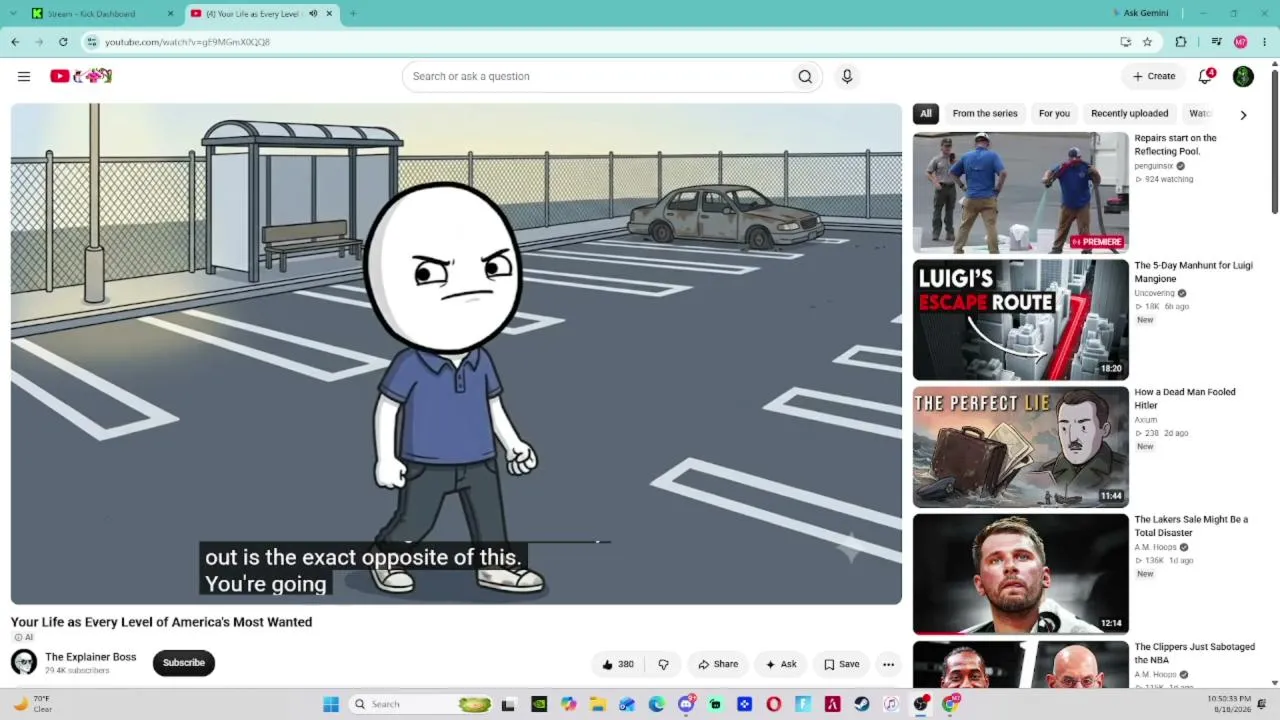Open more actions three-dot menu under video
The width and height of the screenshot is (1280, 720).
(x=888, y=664)
